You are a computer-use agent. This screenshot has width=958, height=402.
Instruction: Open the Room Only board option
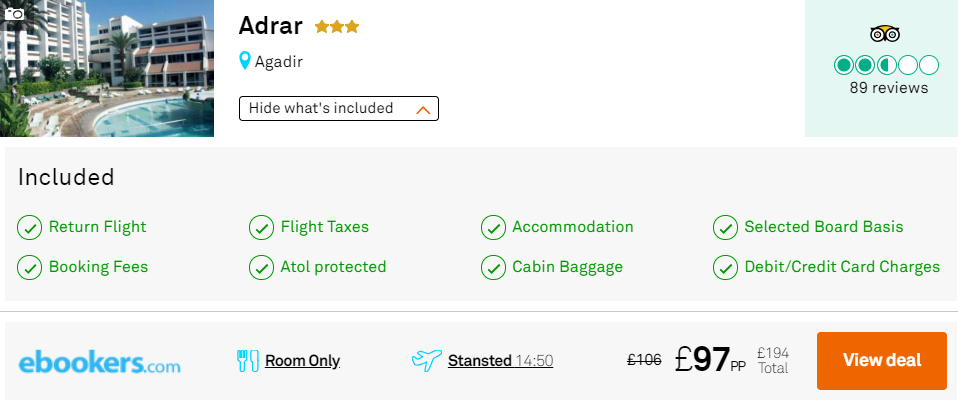click(302, 361)
